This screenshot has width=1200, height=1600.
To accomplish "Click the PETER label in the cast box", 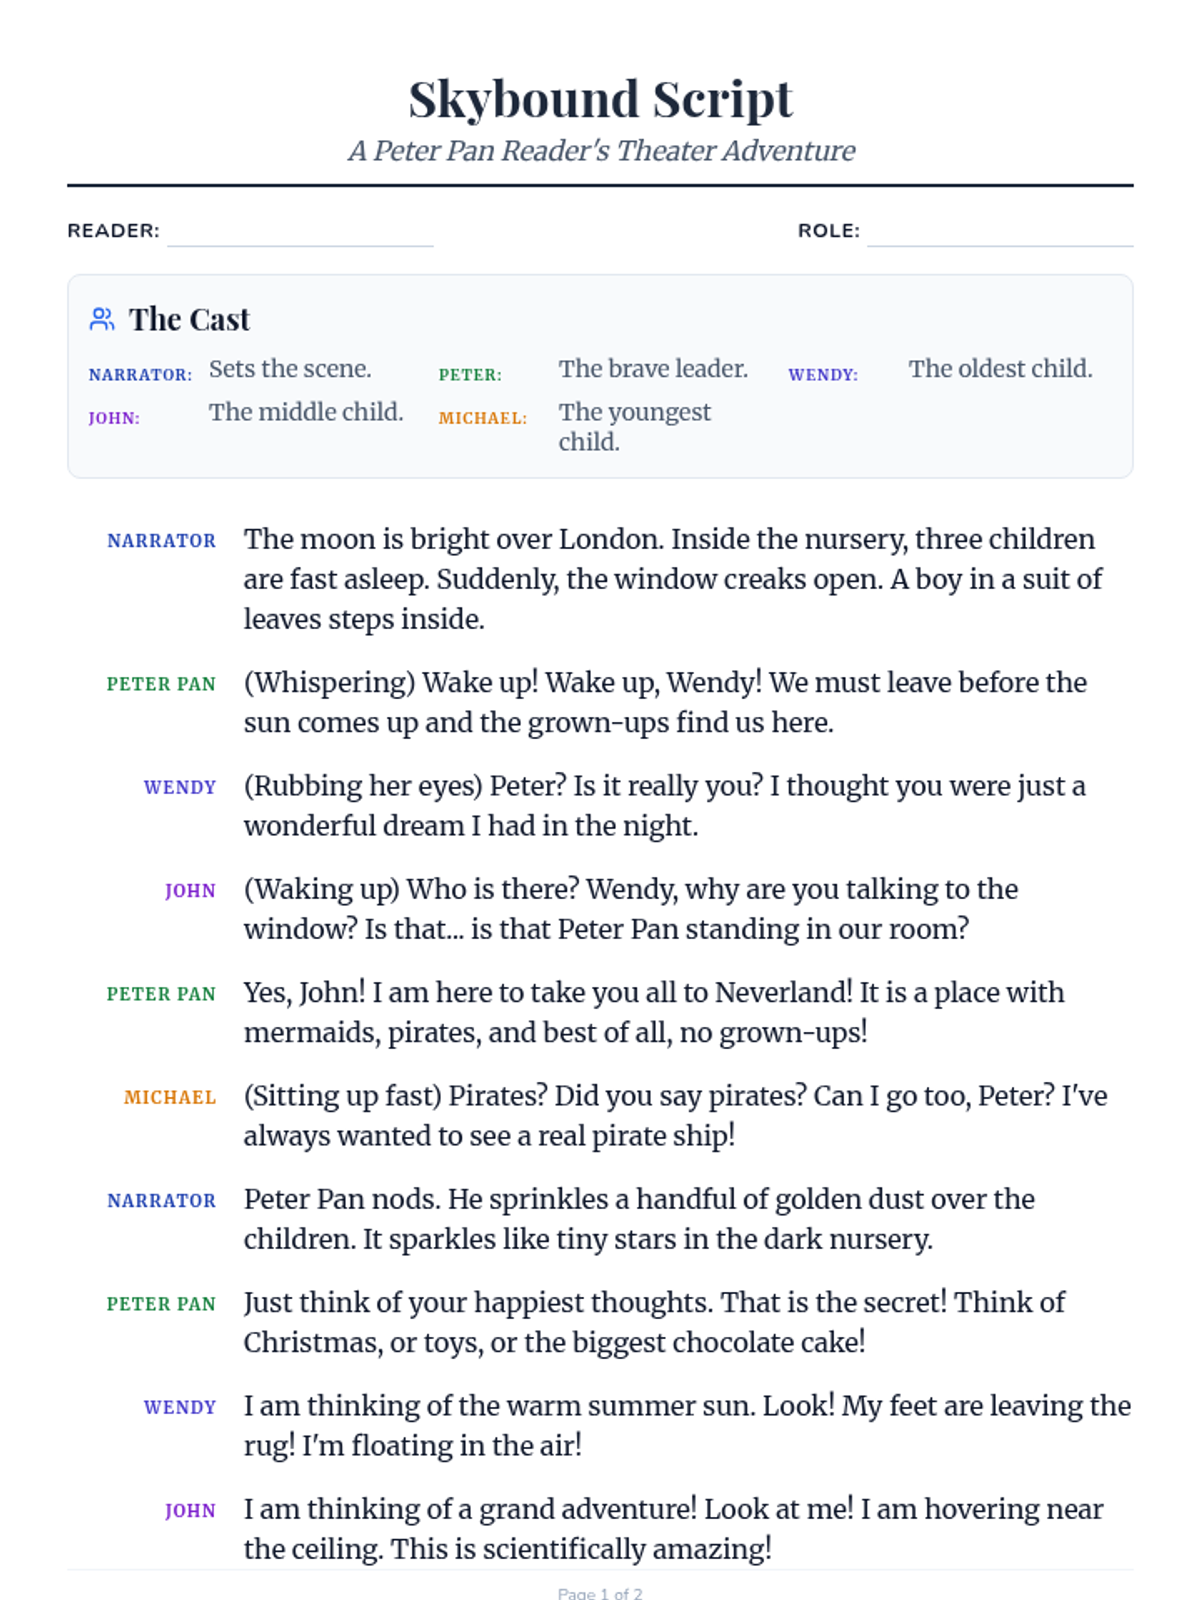I will click(x=470, y=375).
